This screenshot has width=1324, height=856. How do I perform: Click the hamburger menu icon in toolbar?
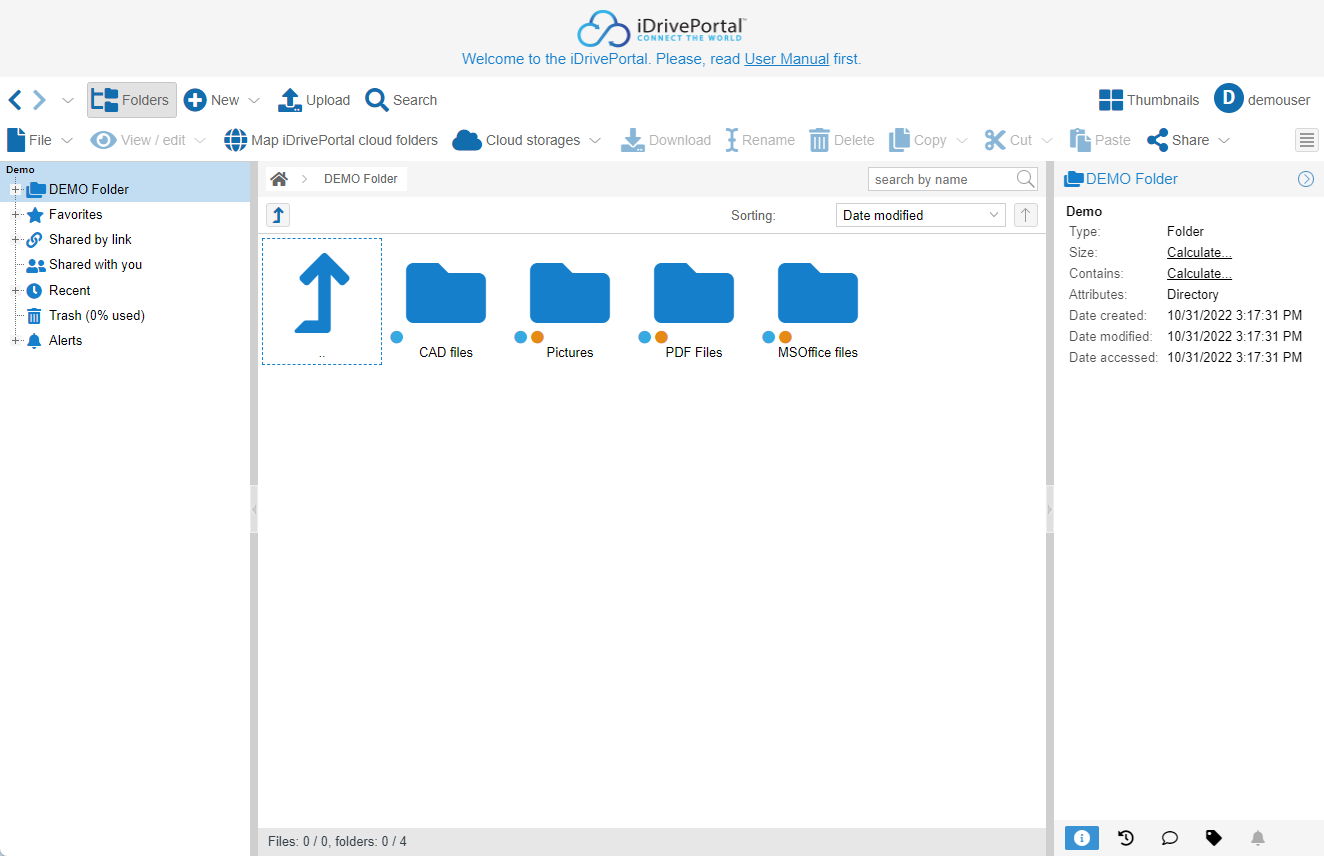[1307, 140]
